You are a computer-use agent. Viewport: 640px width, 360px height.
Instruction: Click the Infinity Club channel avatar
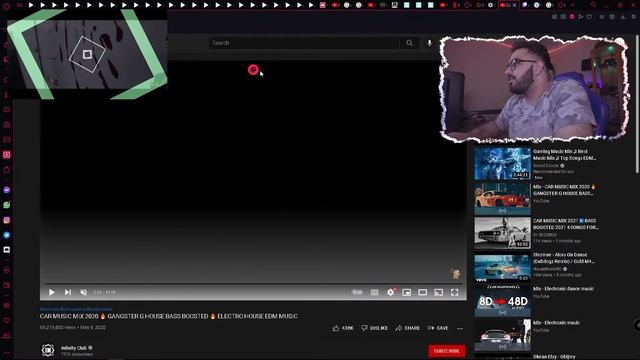pos(48,350)
